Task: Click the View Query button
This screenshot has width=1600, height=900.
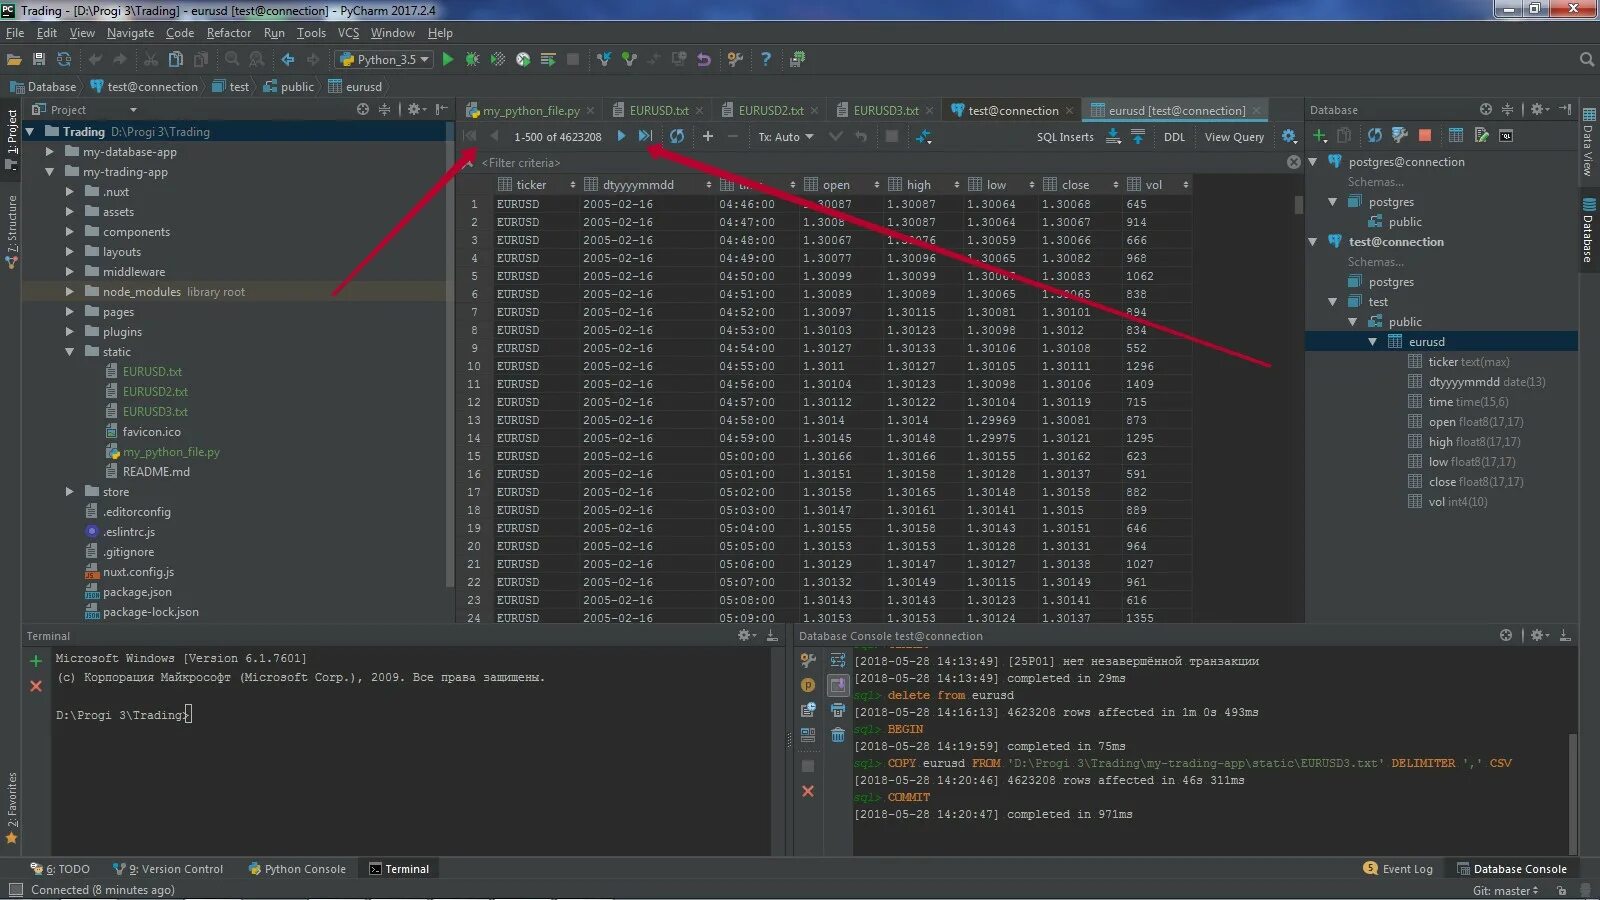Action: pyautogui.click(x=1234, y=137)
